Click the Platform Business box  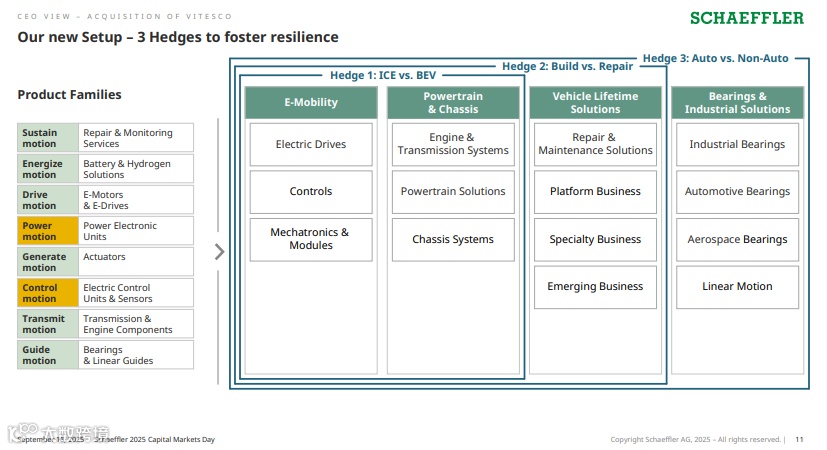[x=595, y=192]
